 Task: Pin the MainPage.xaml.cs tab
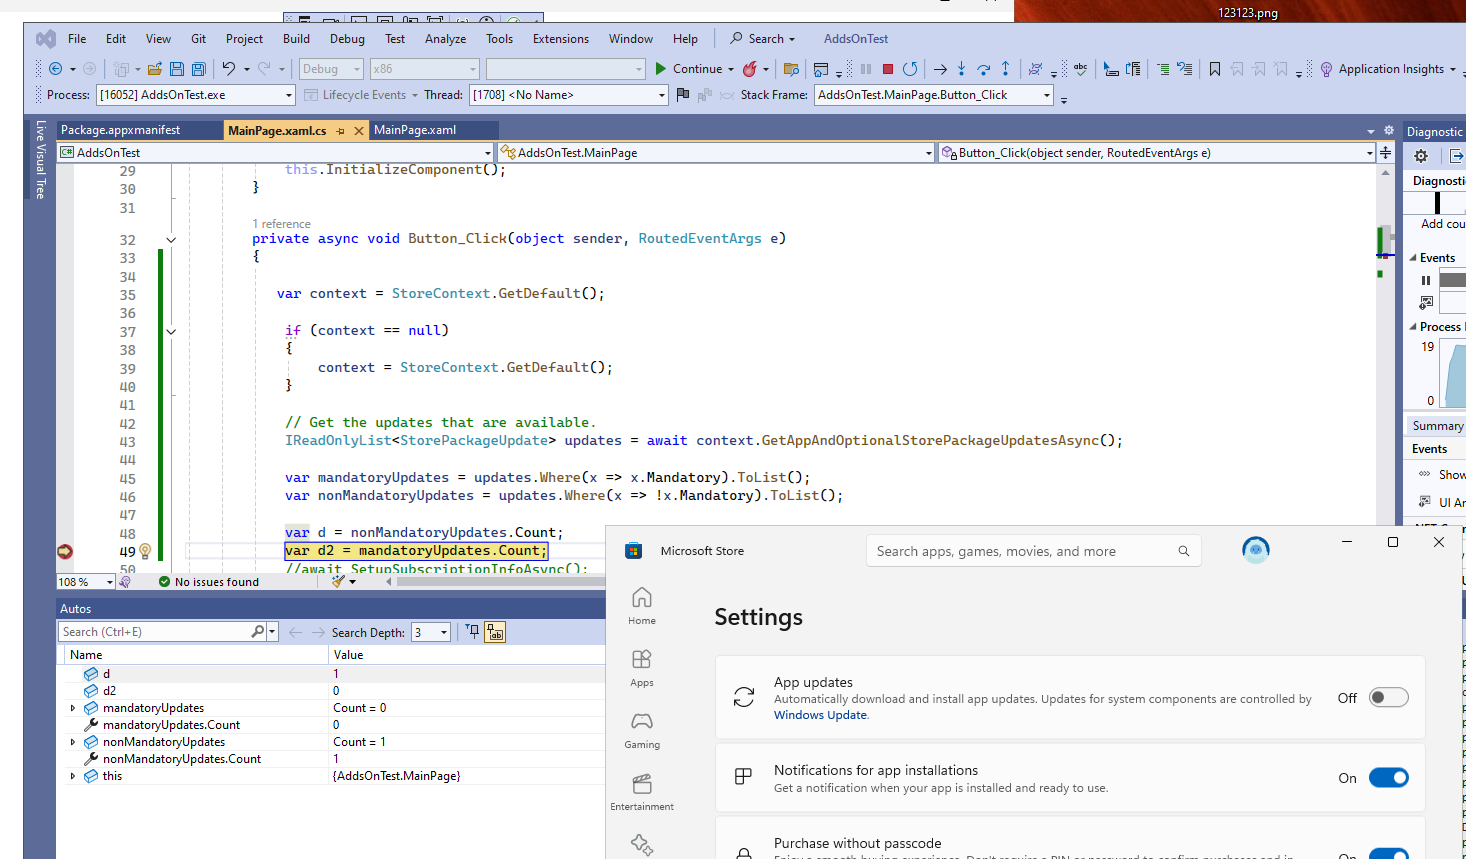click(341, 131)
